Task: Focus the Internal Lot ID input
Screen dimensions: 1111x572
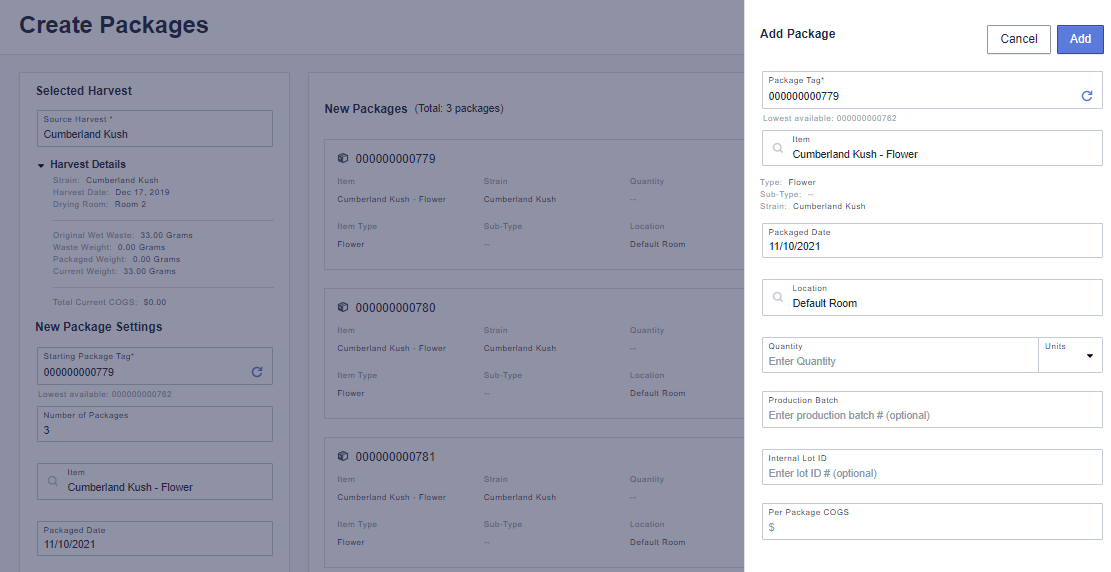Action: (x=932, y=467)
